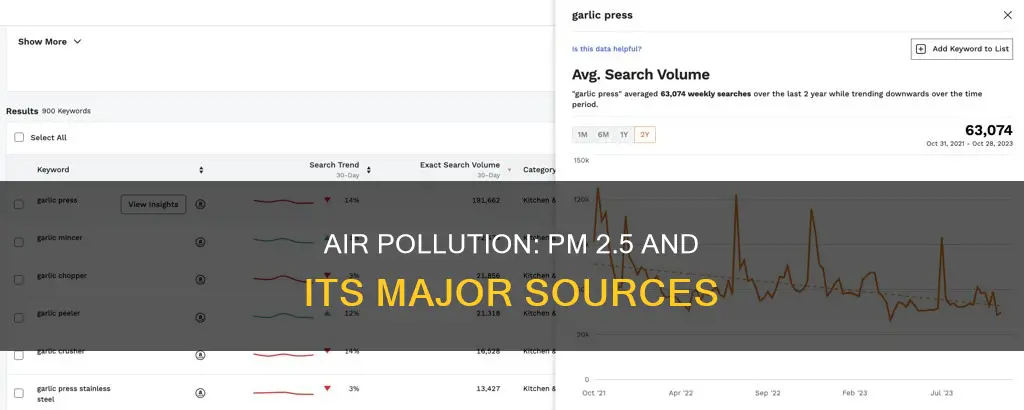1024x410 pixels.
Task: Tick the Select All checkbox
Action: [x=19, y=138]
